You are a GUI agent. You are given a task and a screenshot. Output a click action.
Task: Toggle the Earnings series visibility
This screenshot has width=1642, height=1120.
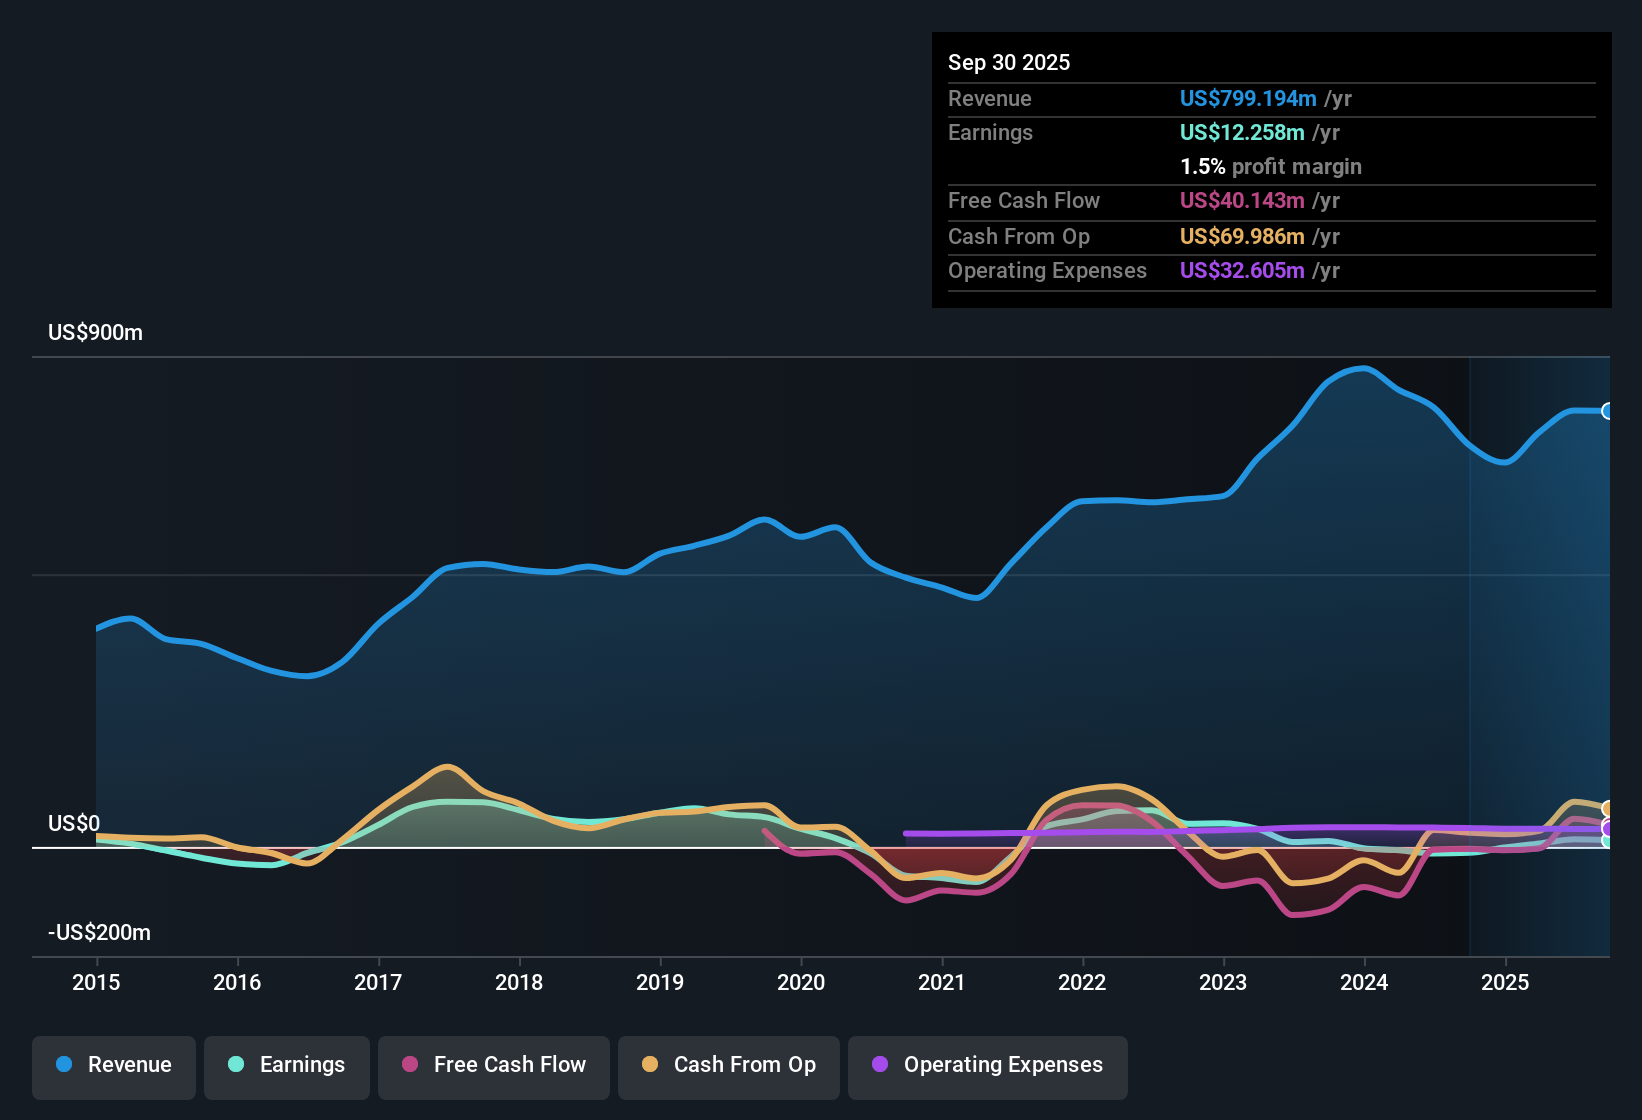click(x=286, y=1065)
